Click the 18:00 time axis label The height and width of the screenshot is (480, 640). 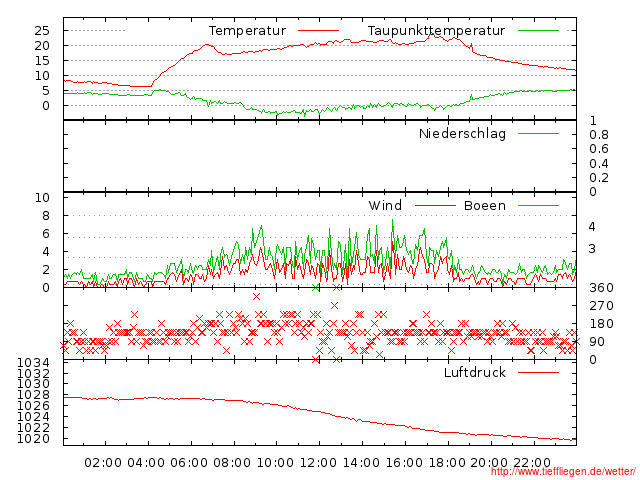pos(447,463)
